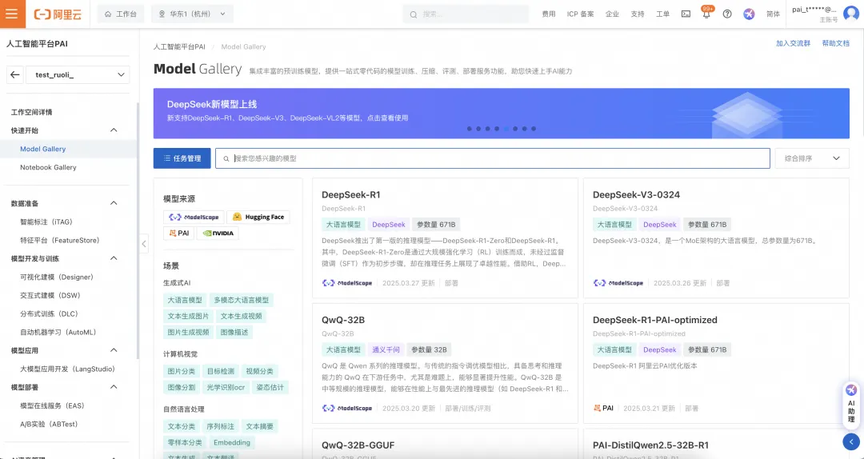Click the notification bell icon
Screen dimensions: 864x459
tap(706, 15)
